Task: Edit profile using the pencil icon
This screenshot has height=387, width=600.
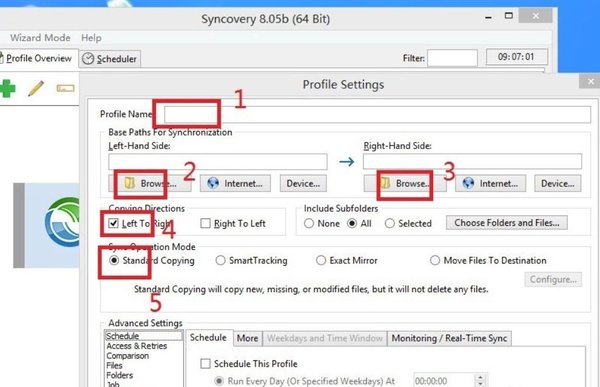Action: (36, 88)
